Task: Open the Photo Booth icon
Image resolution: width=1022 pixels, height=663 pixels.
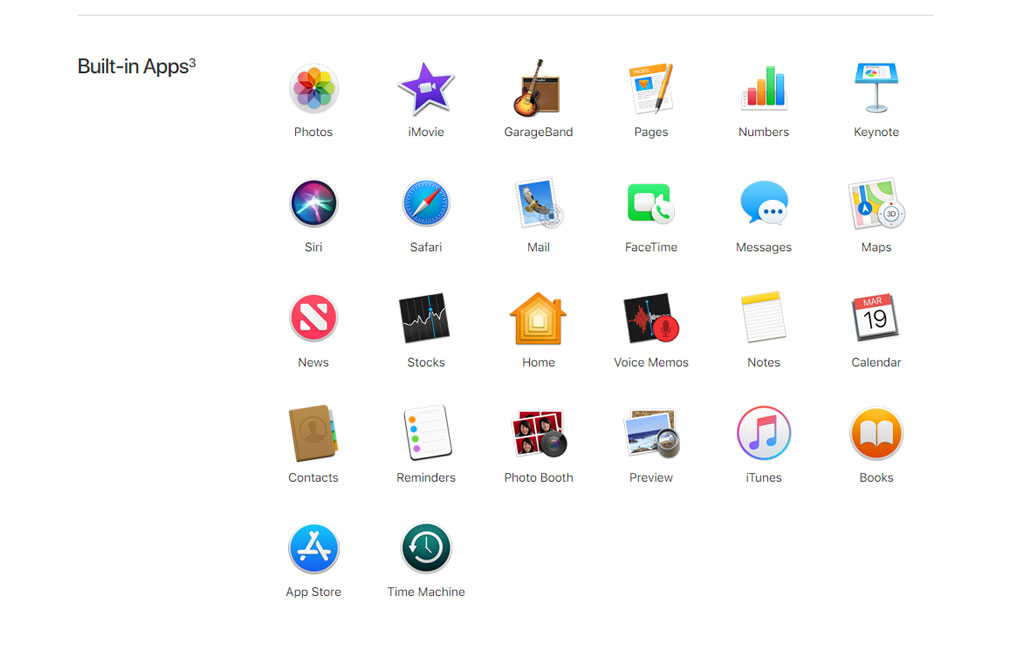Action: pyautogui.click(x=540, y=433)
